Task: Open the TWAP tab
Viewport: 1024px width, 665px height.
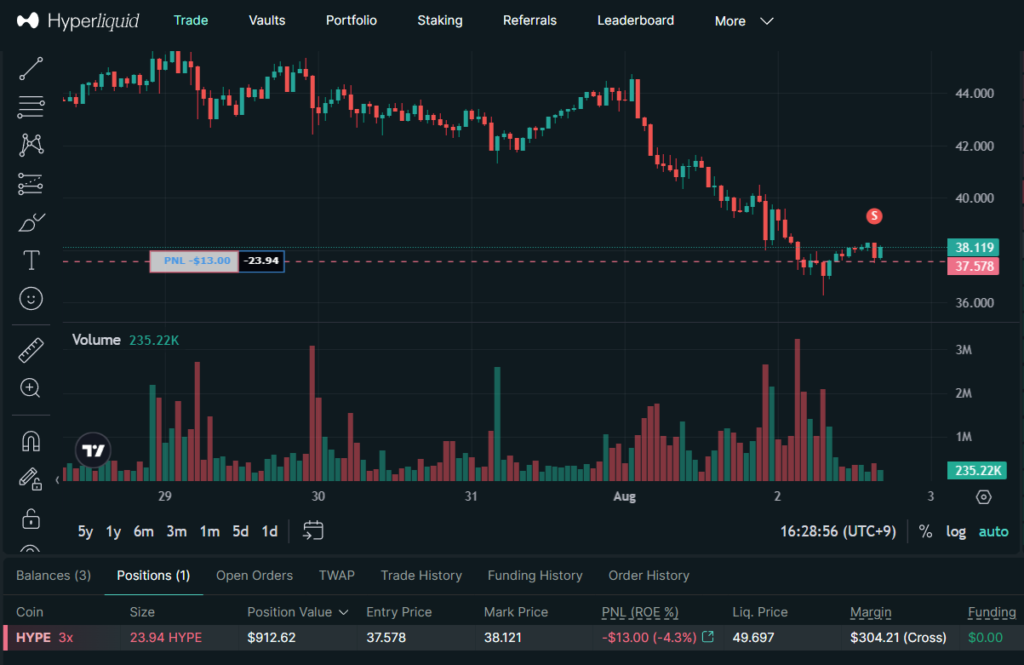Action: [x=337, y=576]
